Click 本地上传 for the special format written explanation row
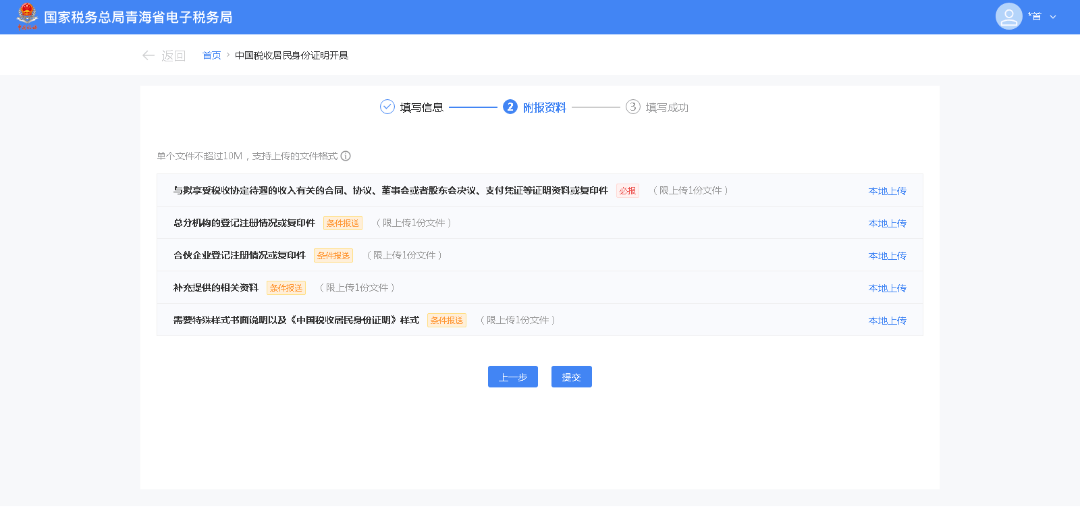 887,320
